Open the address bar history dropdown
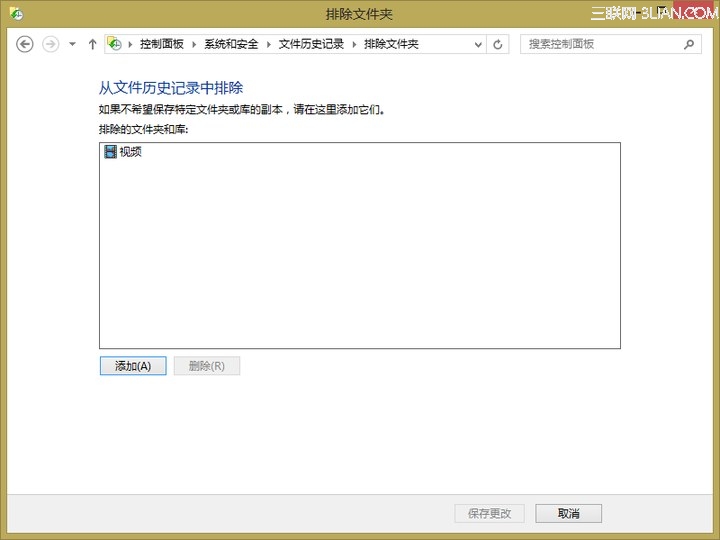The width and height of the screenshot is (720, 540). [478, 45]
